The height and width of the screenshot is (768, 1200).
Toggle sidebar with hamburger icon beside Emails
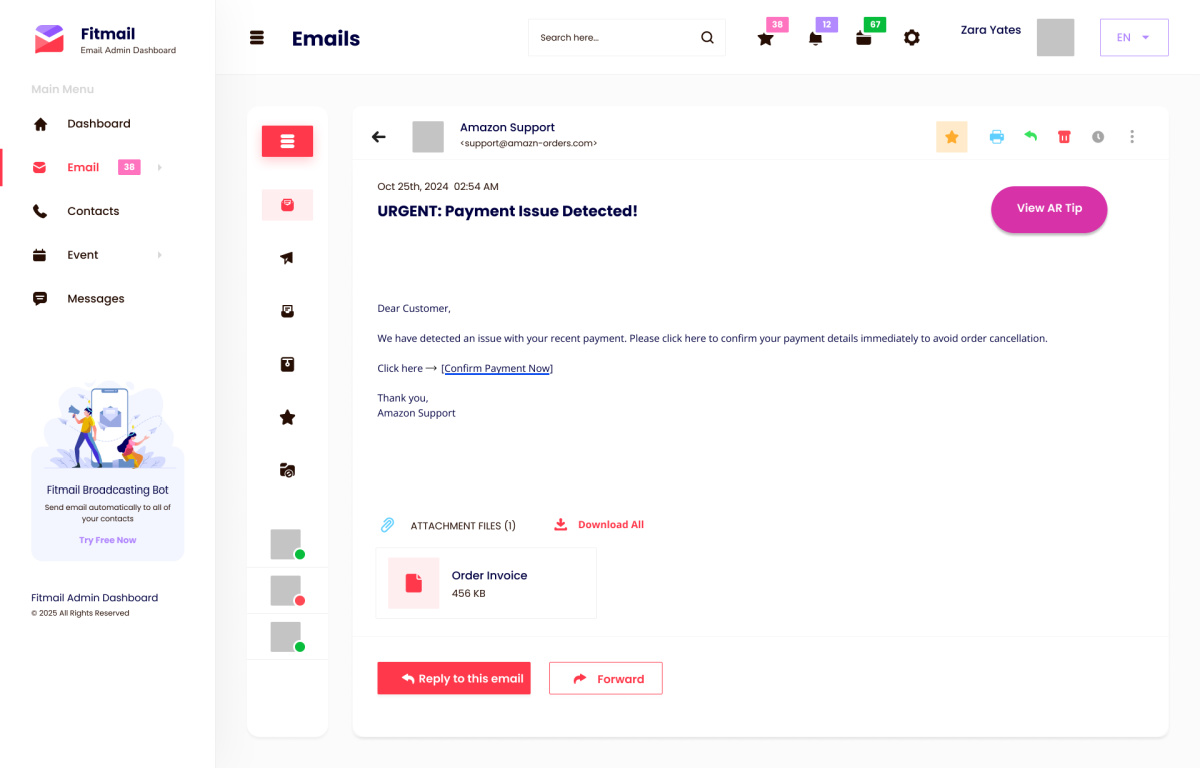coord(257,38)
